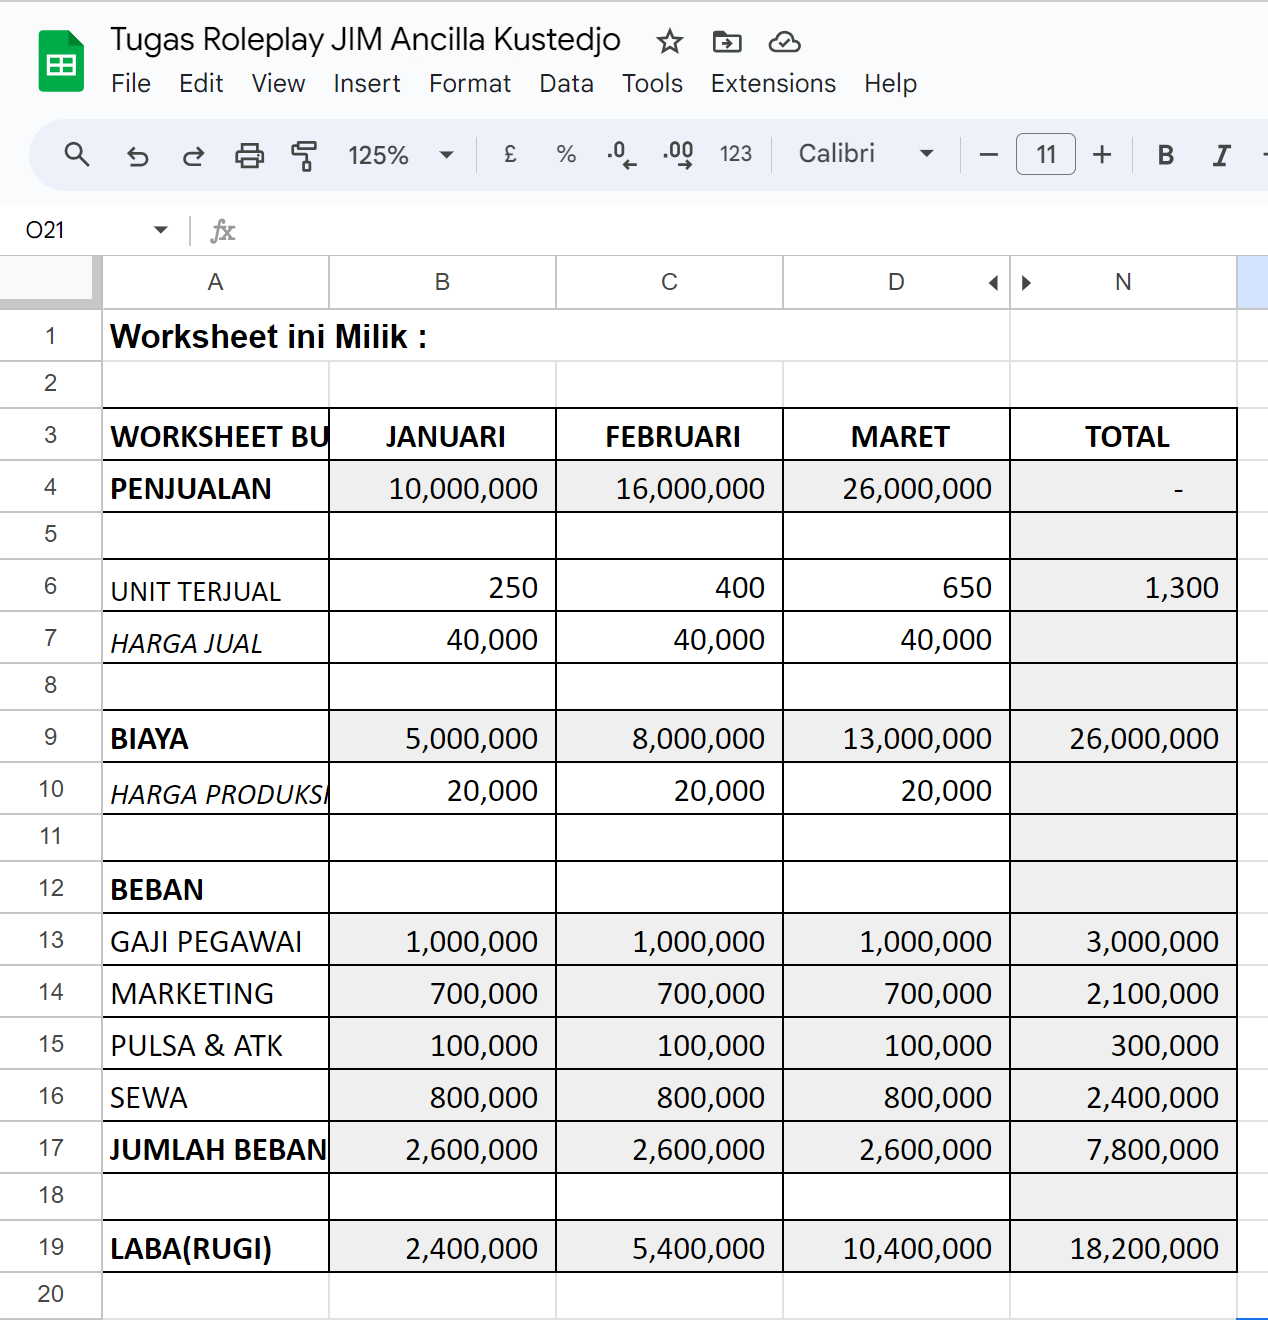Image resolution: width=1268 pixels, height=1320 pixels.
Task: Format selection as currency (£)
Action: 510,155
